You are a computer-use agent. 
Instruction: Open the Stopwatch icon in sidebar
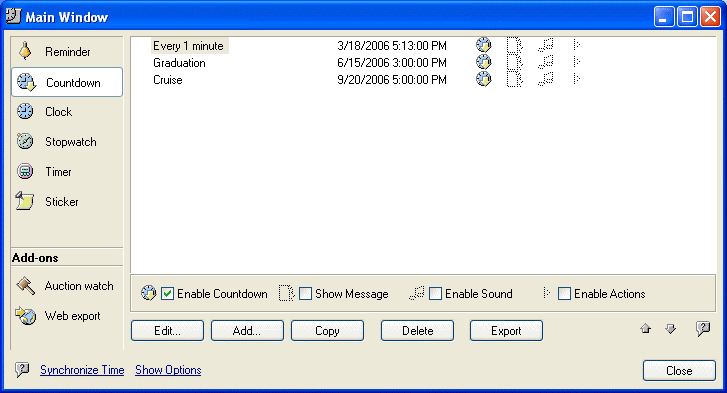(25, 141)
